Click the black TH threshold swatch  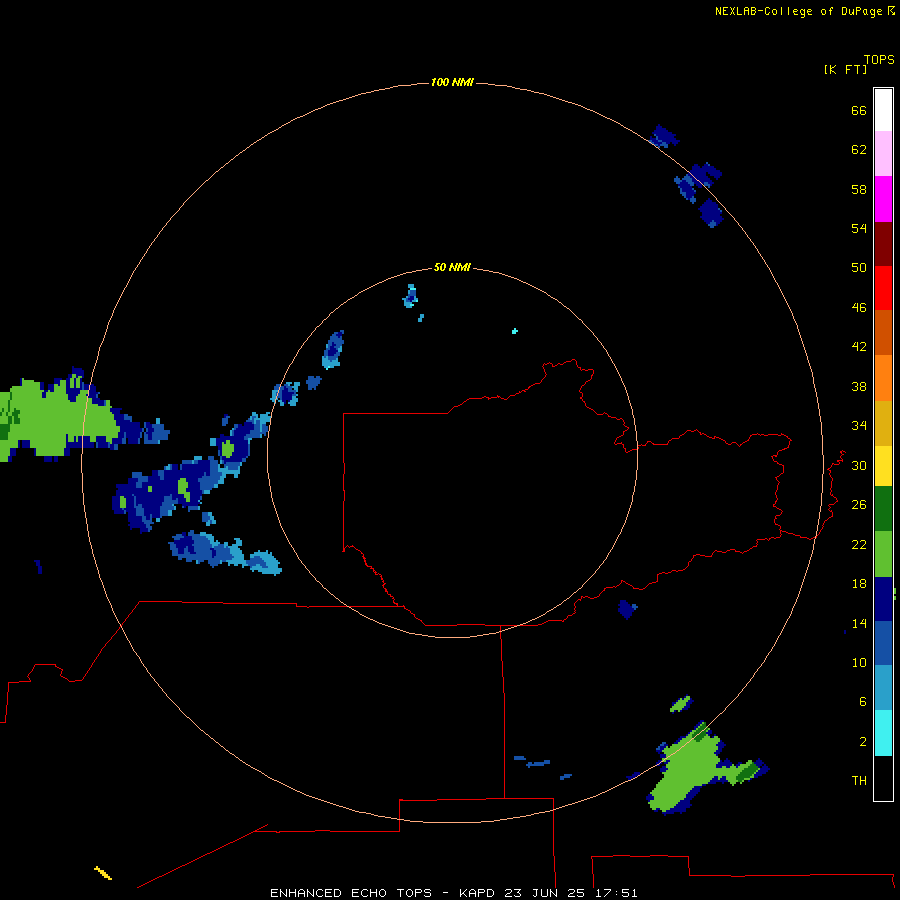883,778
